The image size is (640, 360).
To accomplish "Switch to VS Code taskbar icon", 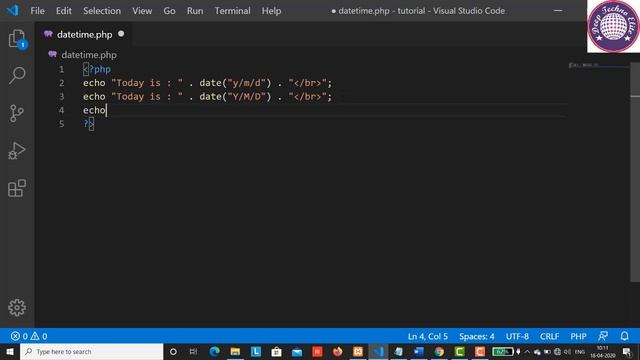I will 378,351.
